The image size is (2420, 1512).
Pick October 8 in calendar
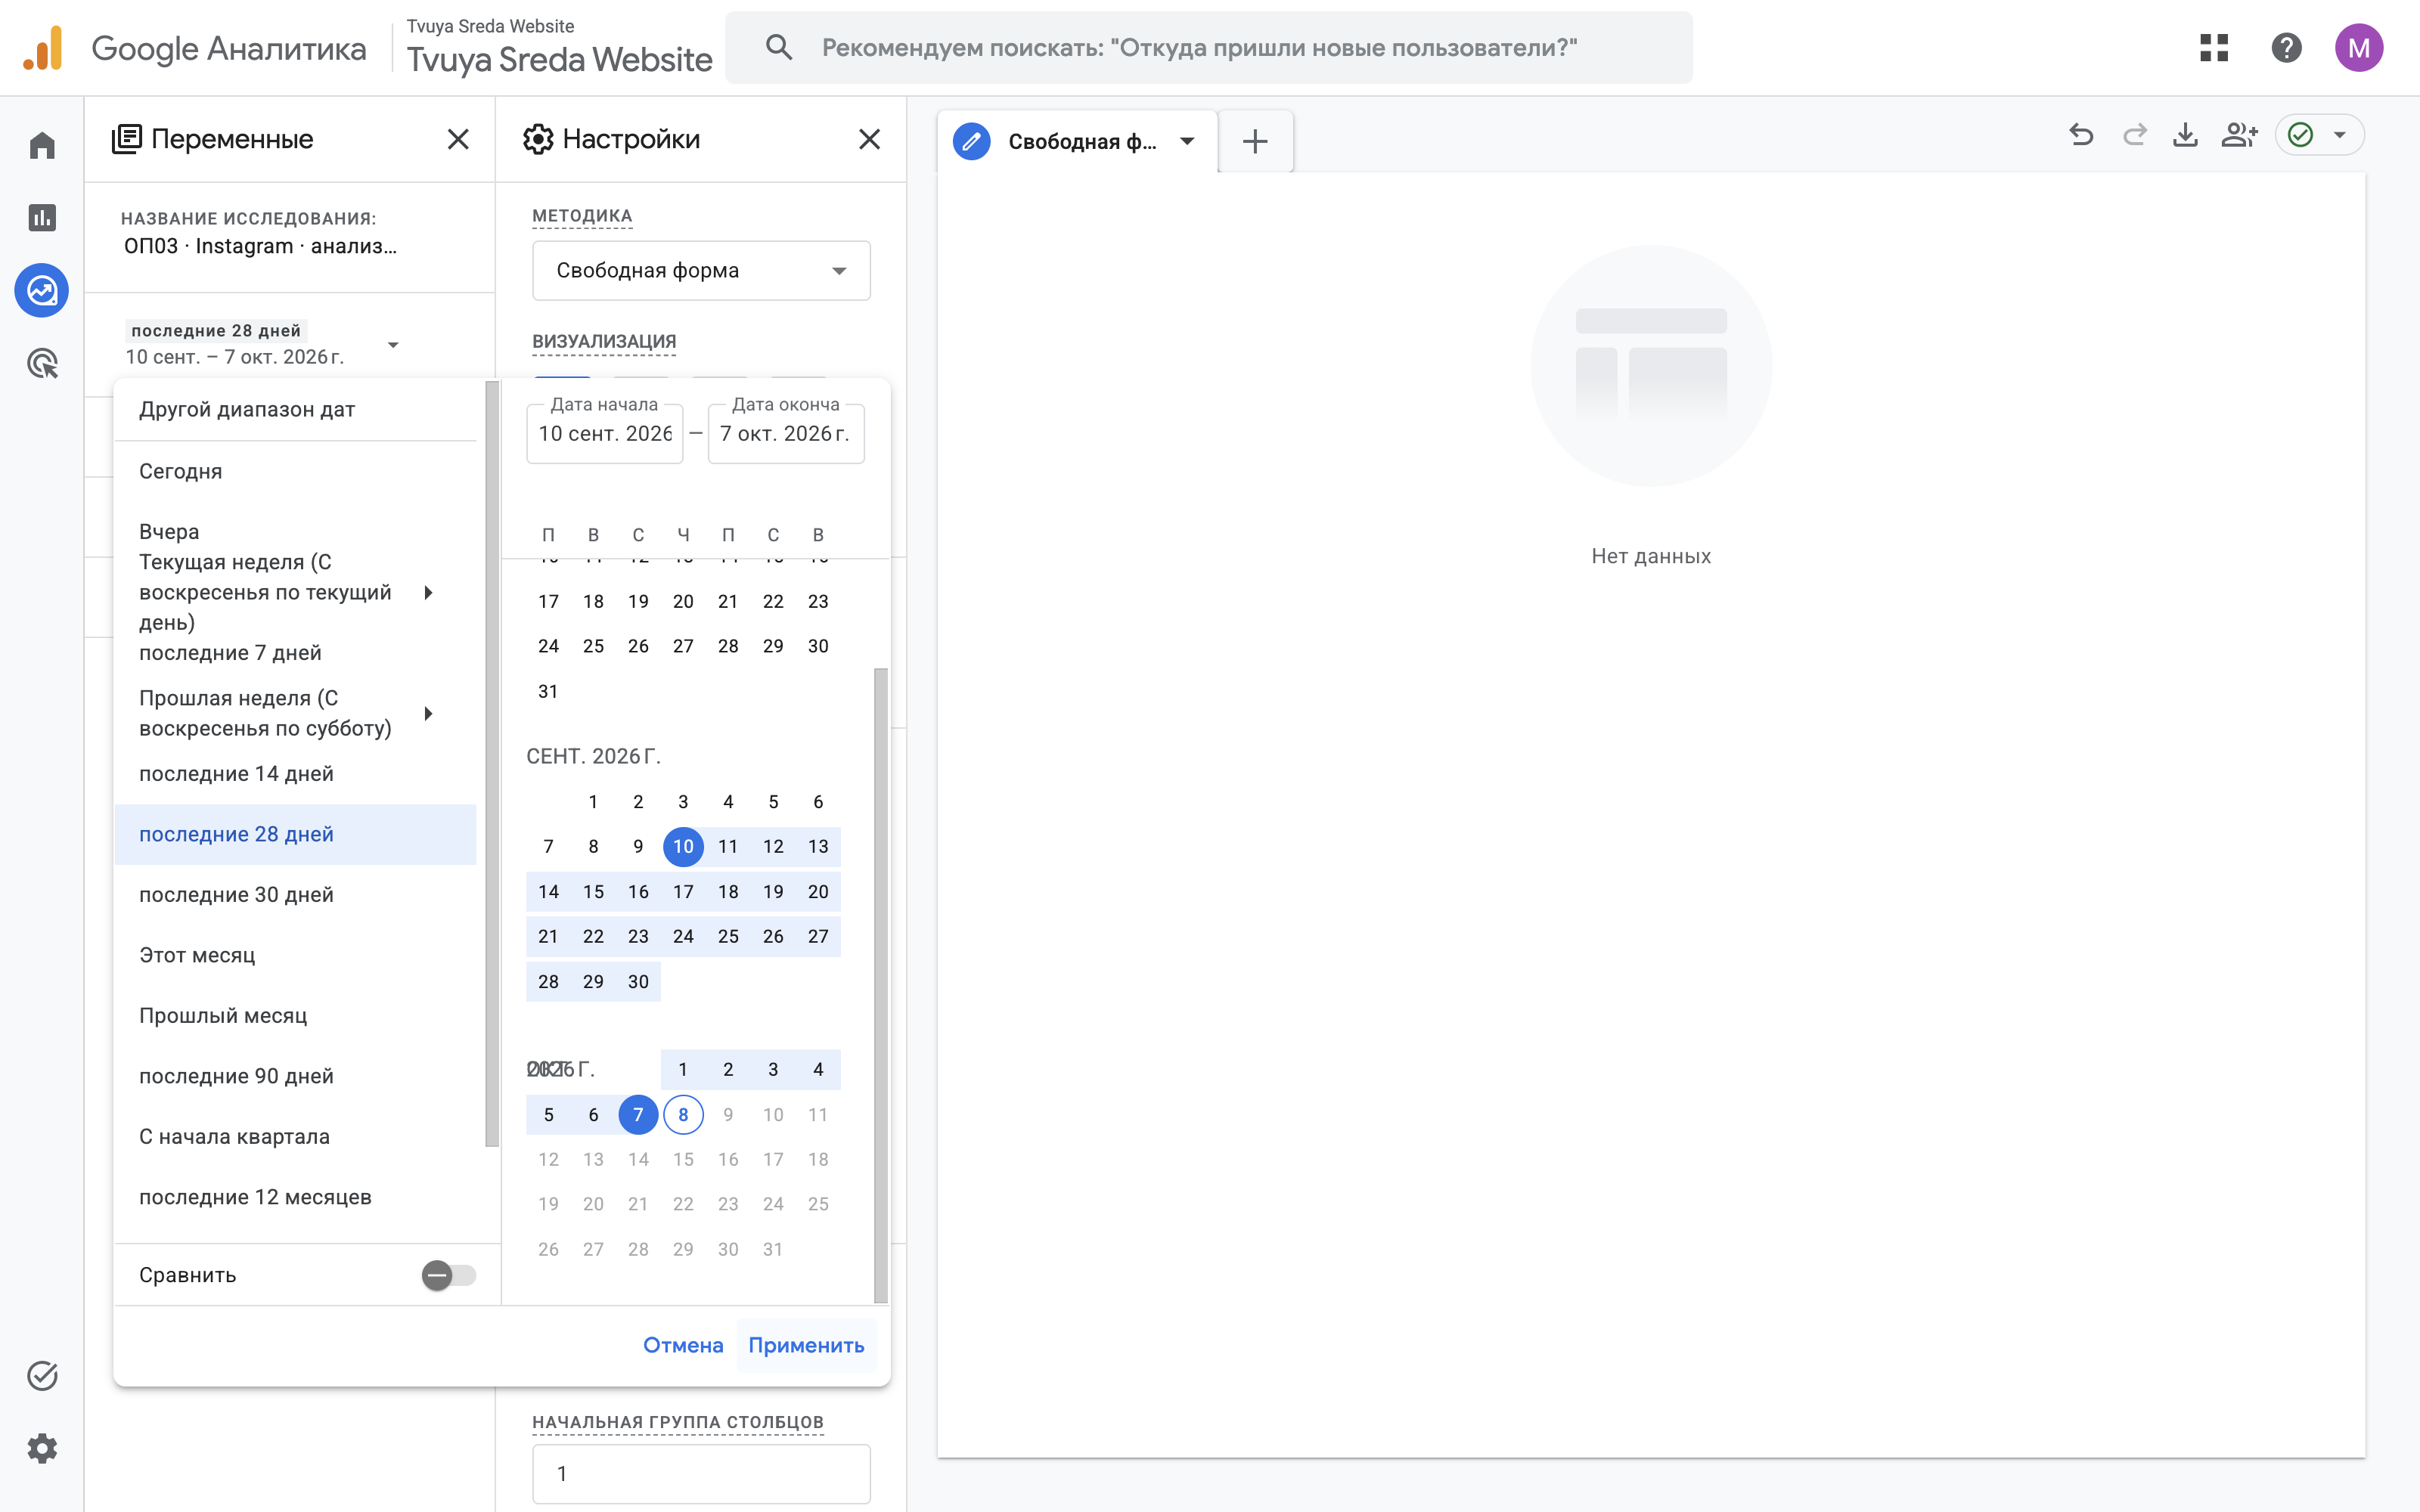point(683,1114)
